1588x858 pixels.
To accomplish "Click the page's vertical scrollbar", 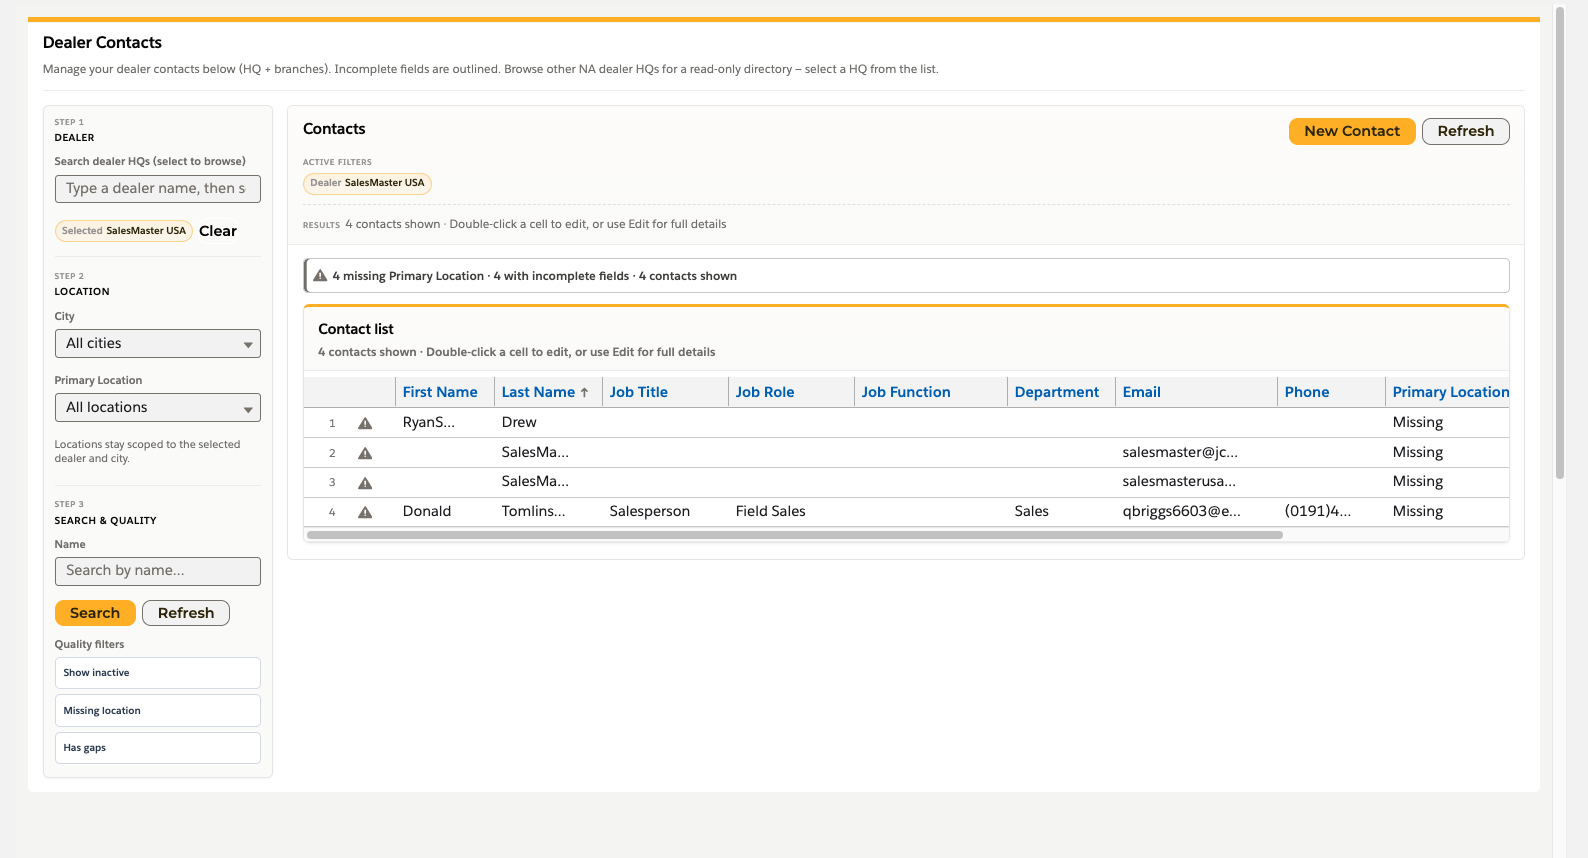I will pos(1560,242).
